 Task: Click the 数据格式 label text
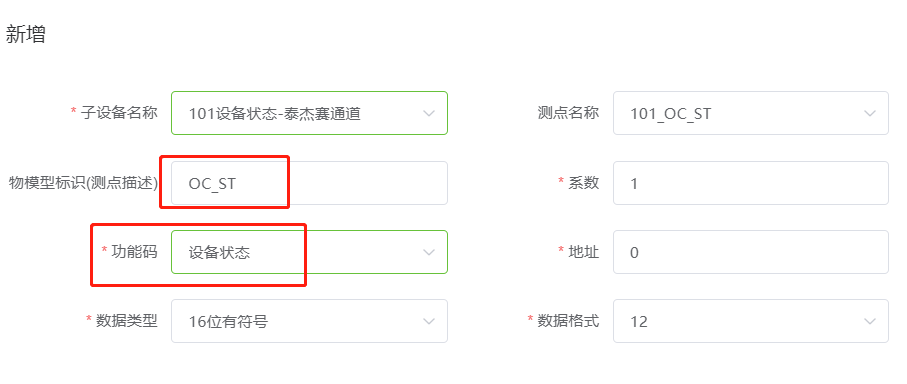pos(568,320)
